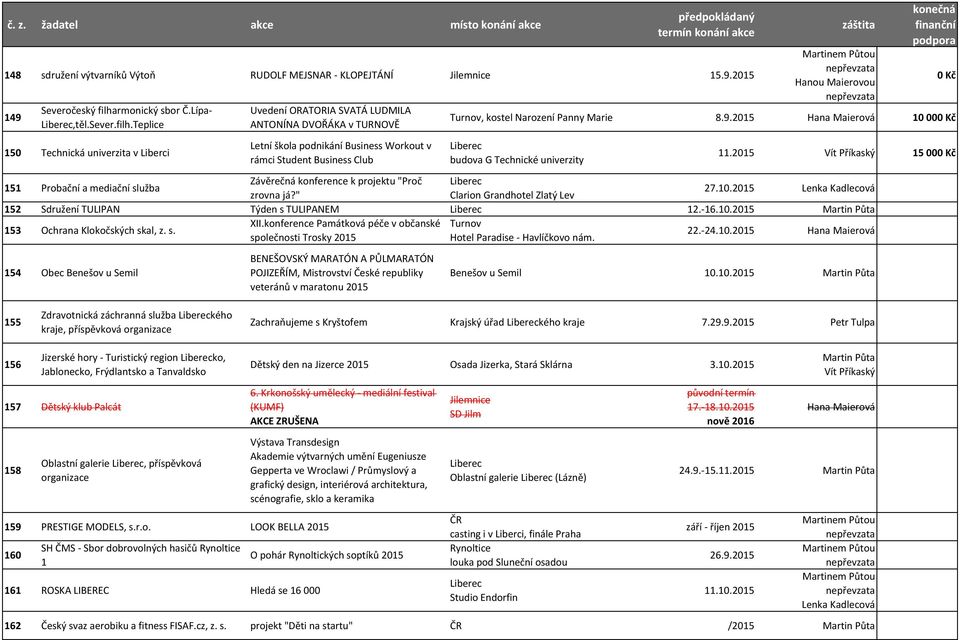This screenshot has height=640, width=960.
Task: Select the date cell '/2015'
Action: 741,625
